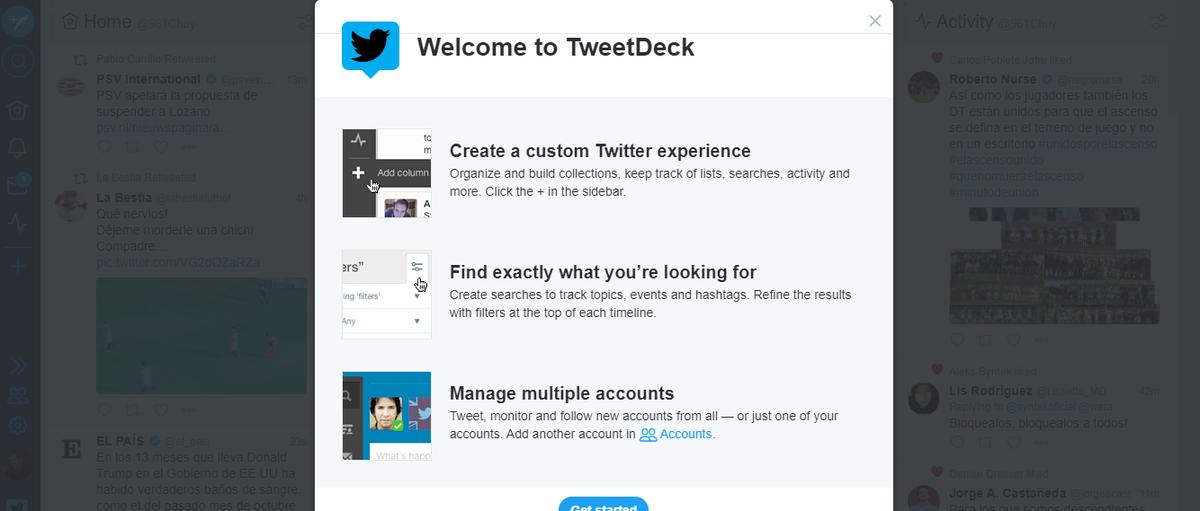This screenshot has height=511, width=1200.
Task: Like the PSV International tweet
Action: (160, 147)
